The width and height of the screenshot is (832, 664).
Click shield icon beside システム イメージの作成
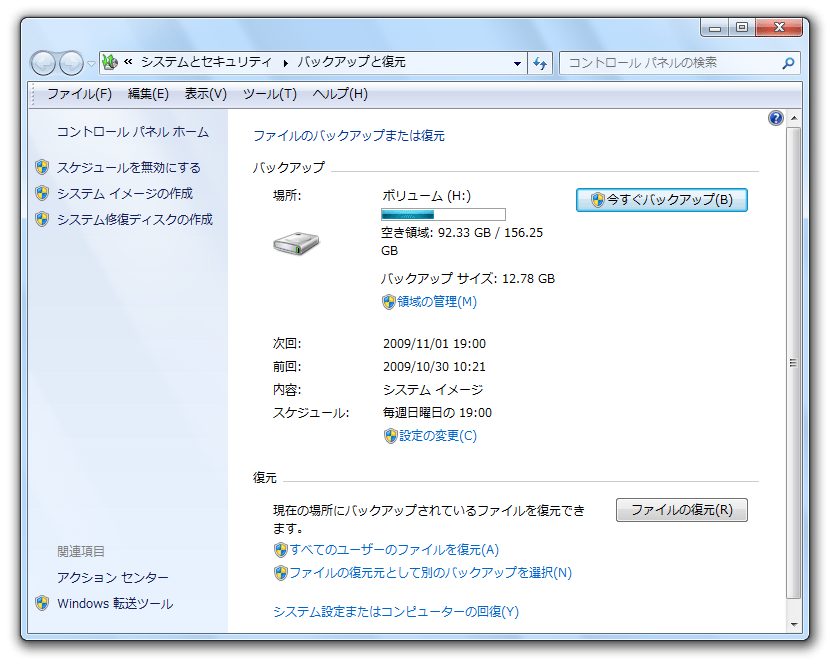(42, 193)
